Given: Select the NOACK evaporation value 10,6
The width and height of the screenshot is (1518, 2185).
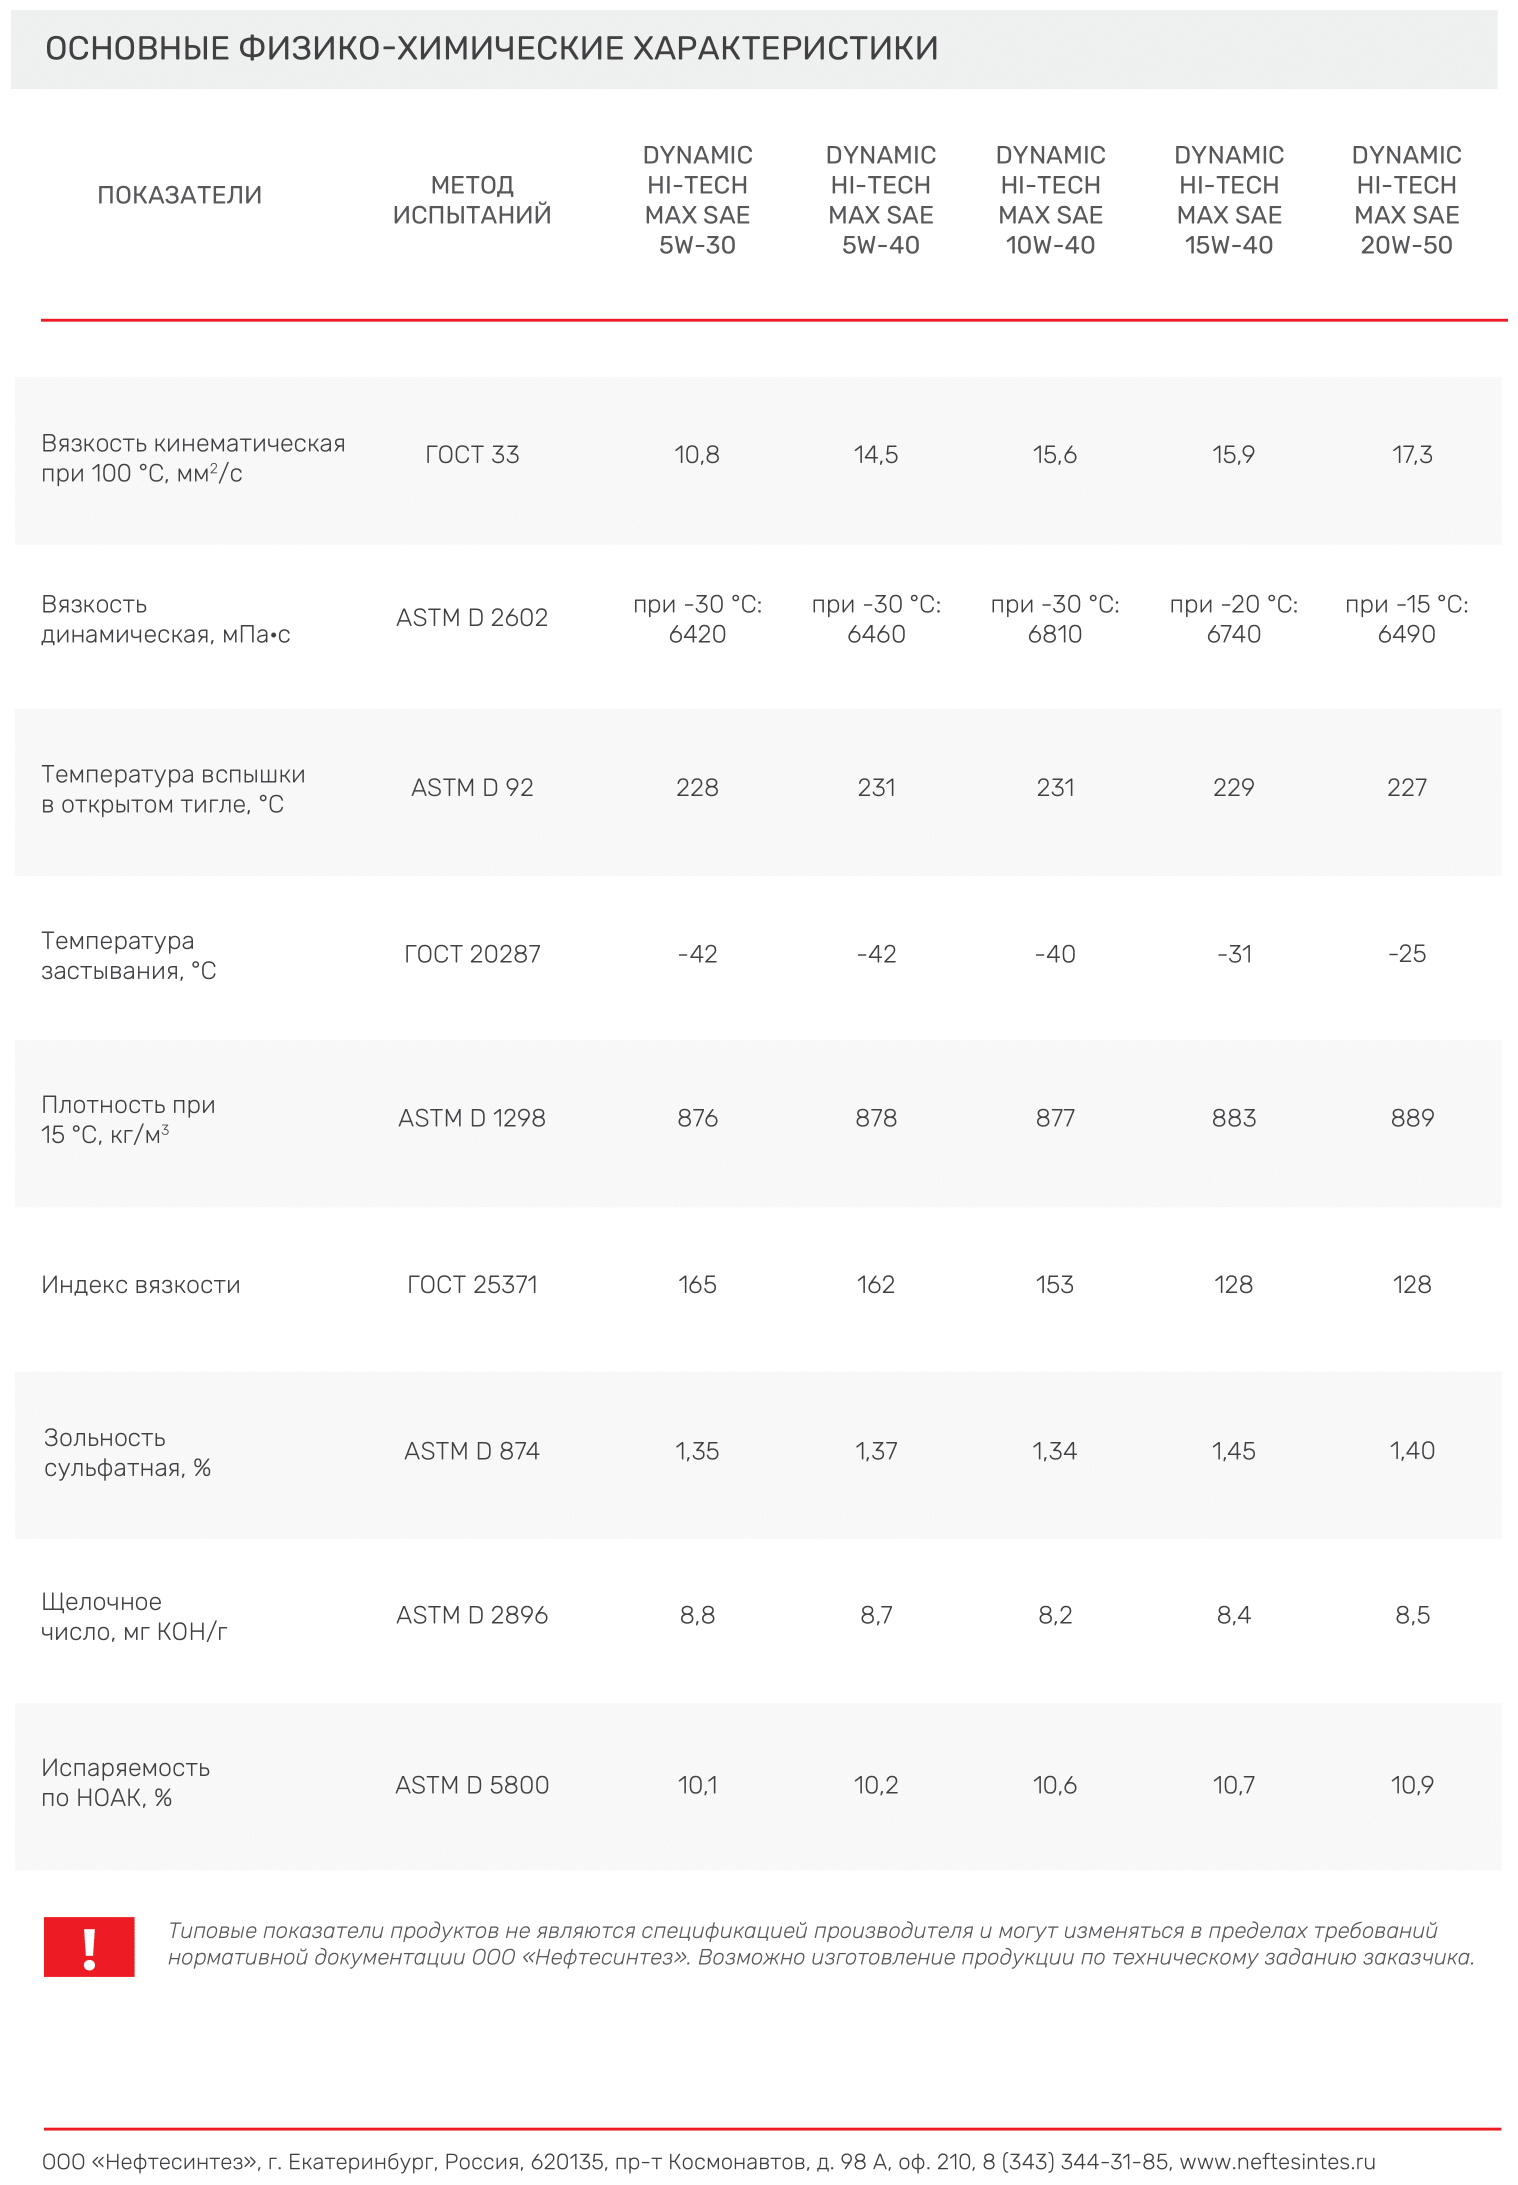Looking at the screenshot, I should click(1055, 1785).
